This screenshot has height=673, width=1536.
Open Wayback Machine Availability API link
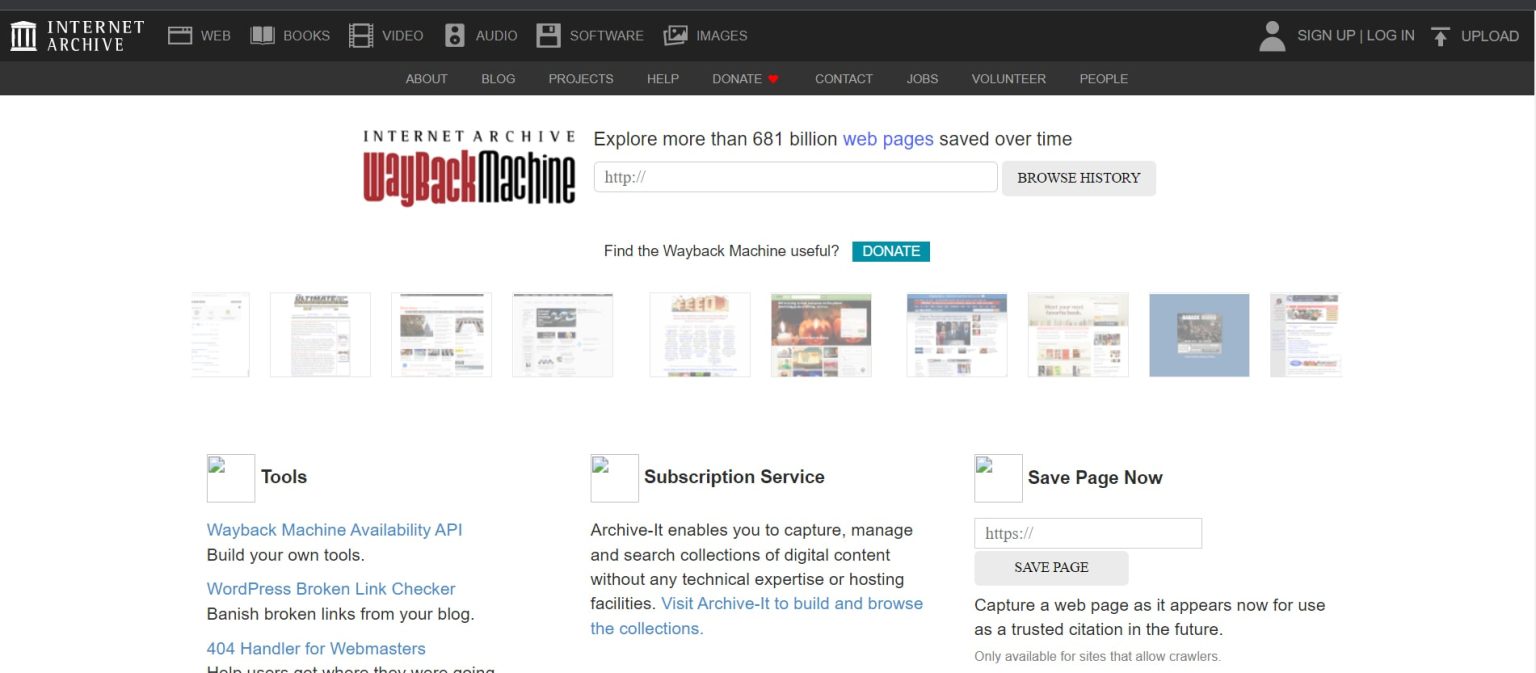click(335, 530)
